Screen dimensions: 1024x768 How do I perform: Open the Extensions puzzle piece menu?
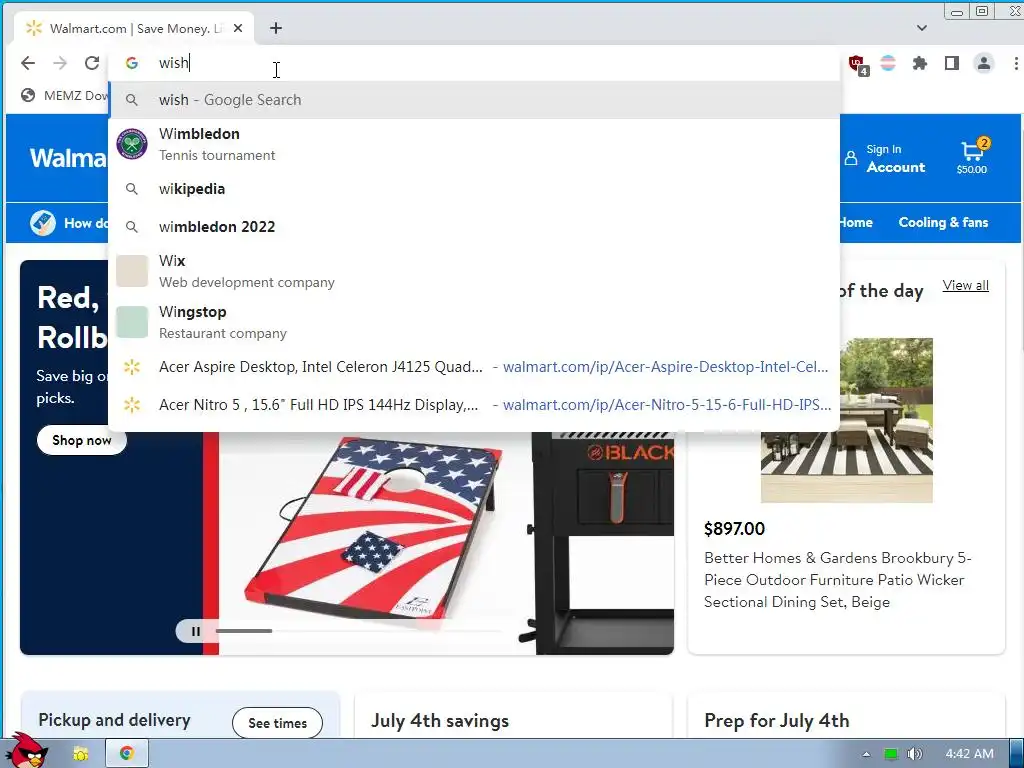(x=920, y=63)
